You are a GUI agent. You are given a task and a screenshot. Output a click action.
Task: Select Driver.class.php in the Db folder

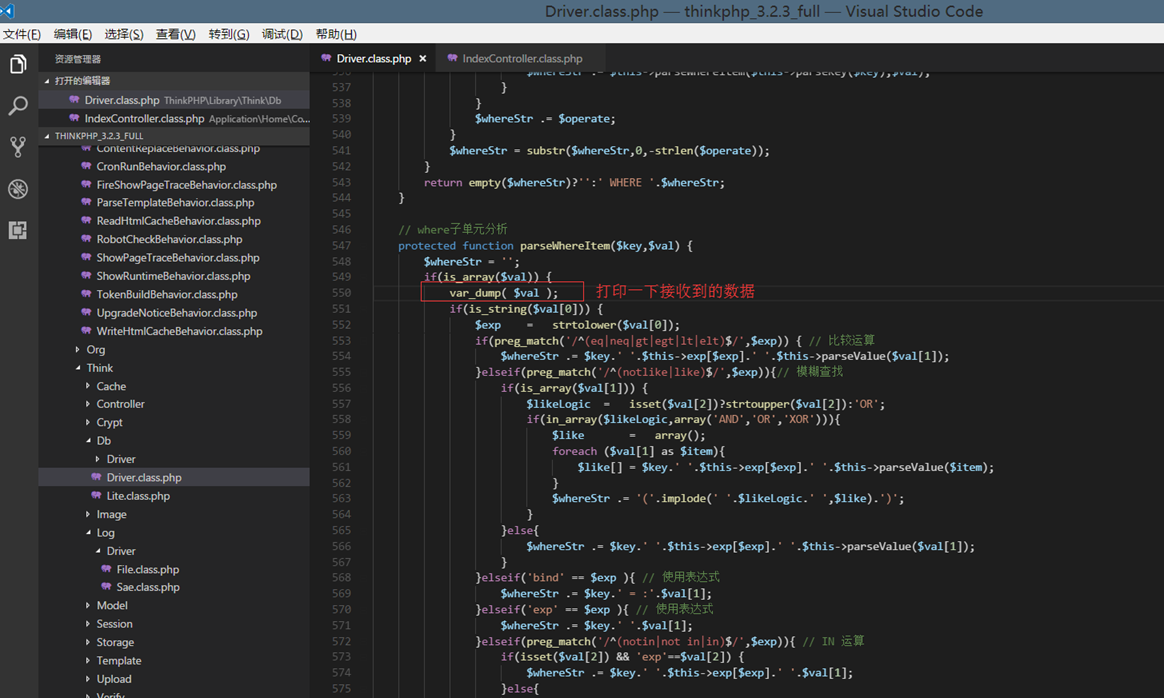pos(174,477)
